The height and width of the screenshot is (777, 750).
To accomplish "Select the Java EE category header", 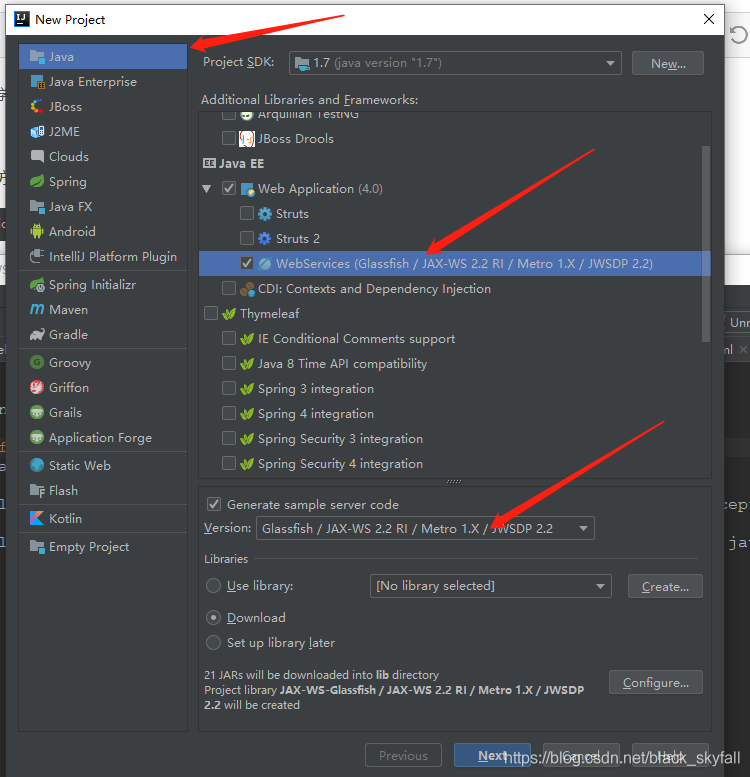I will point(233,164).
